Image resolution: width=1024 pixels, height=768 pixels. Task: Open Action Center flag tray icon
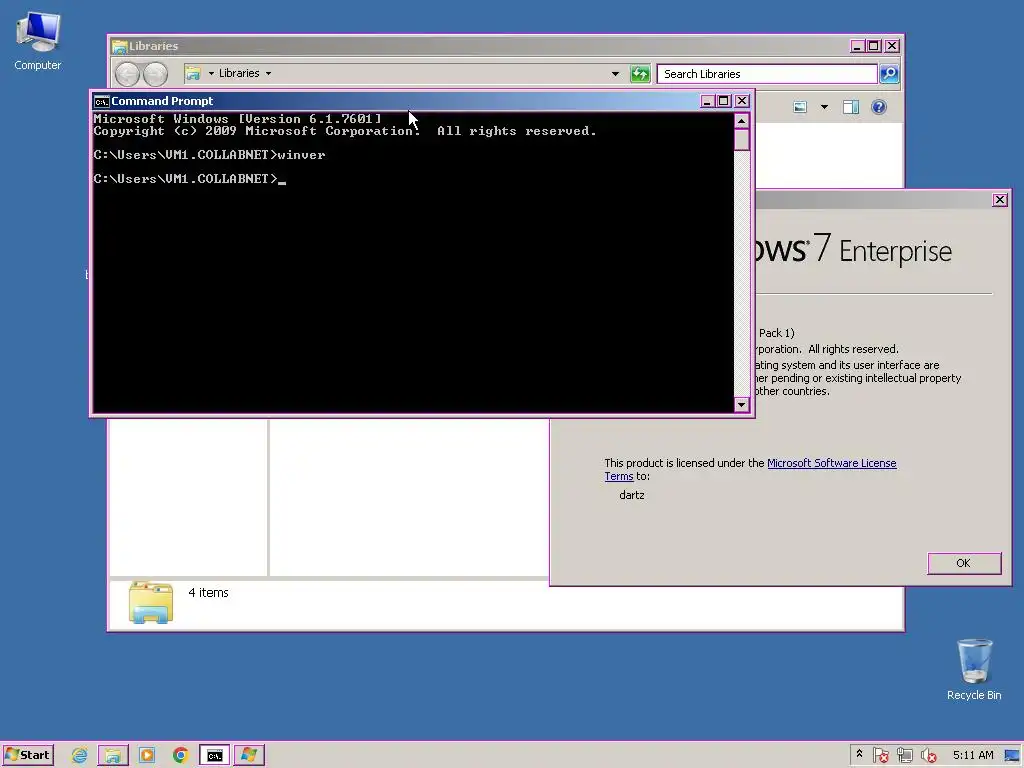(x=880, y=756)
